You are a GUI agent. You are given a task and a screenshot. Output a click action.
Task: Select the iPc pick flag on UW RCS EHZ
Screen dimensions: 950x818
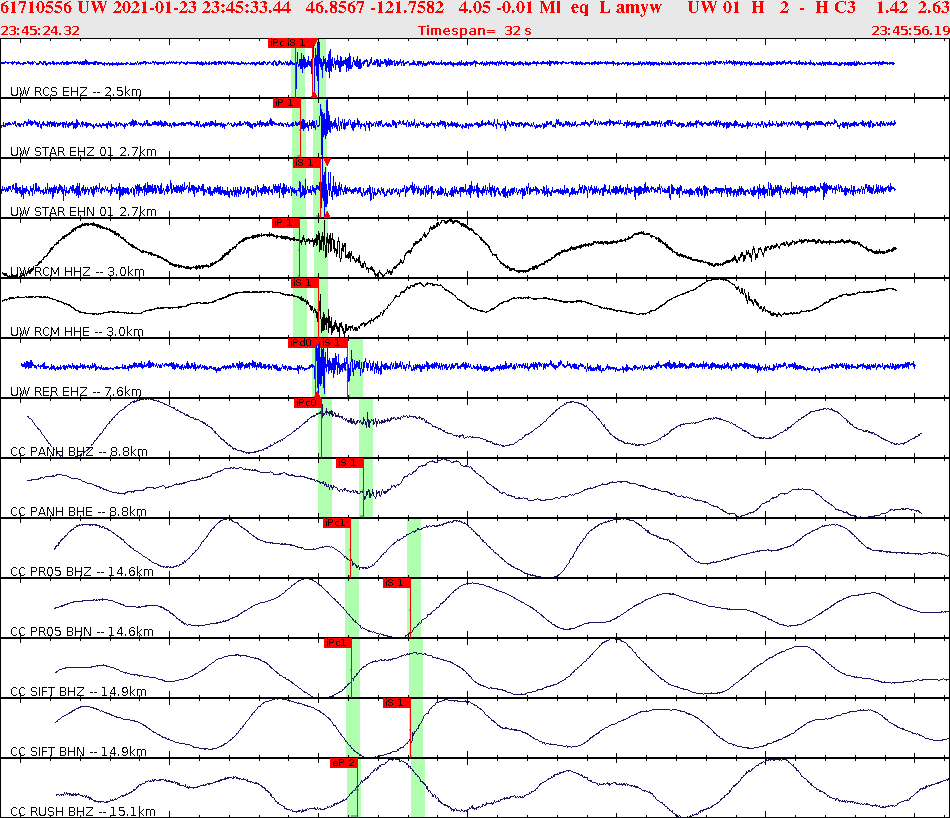278,43
